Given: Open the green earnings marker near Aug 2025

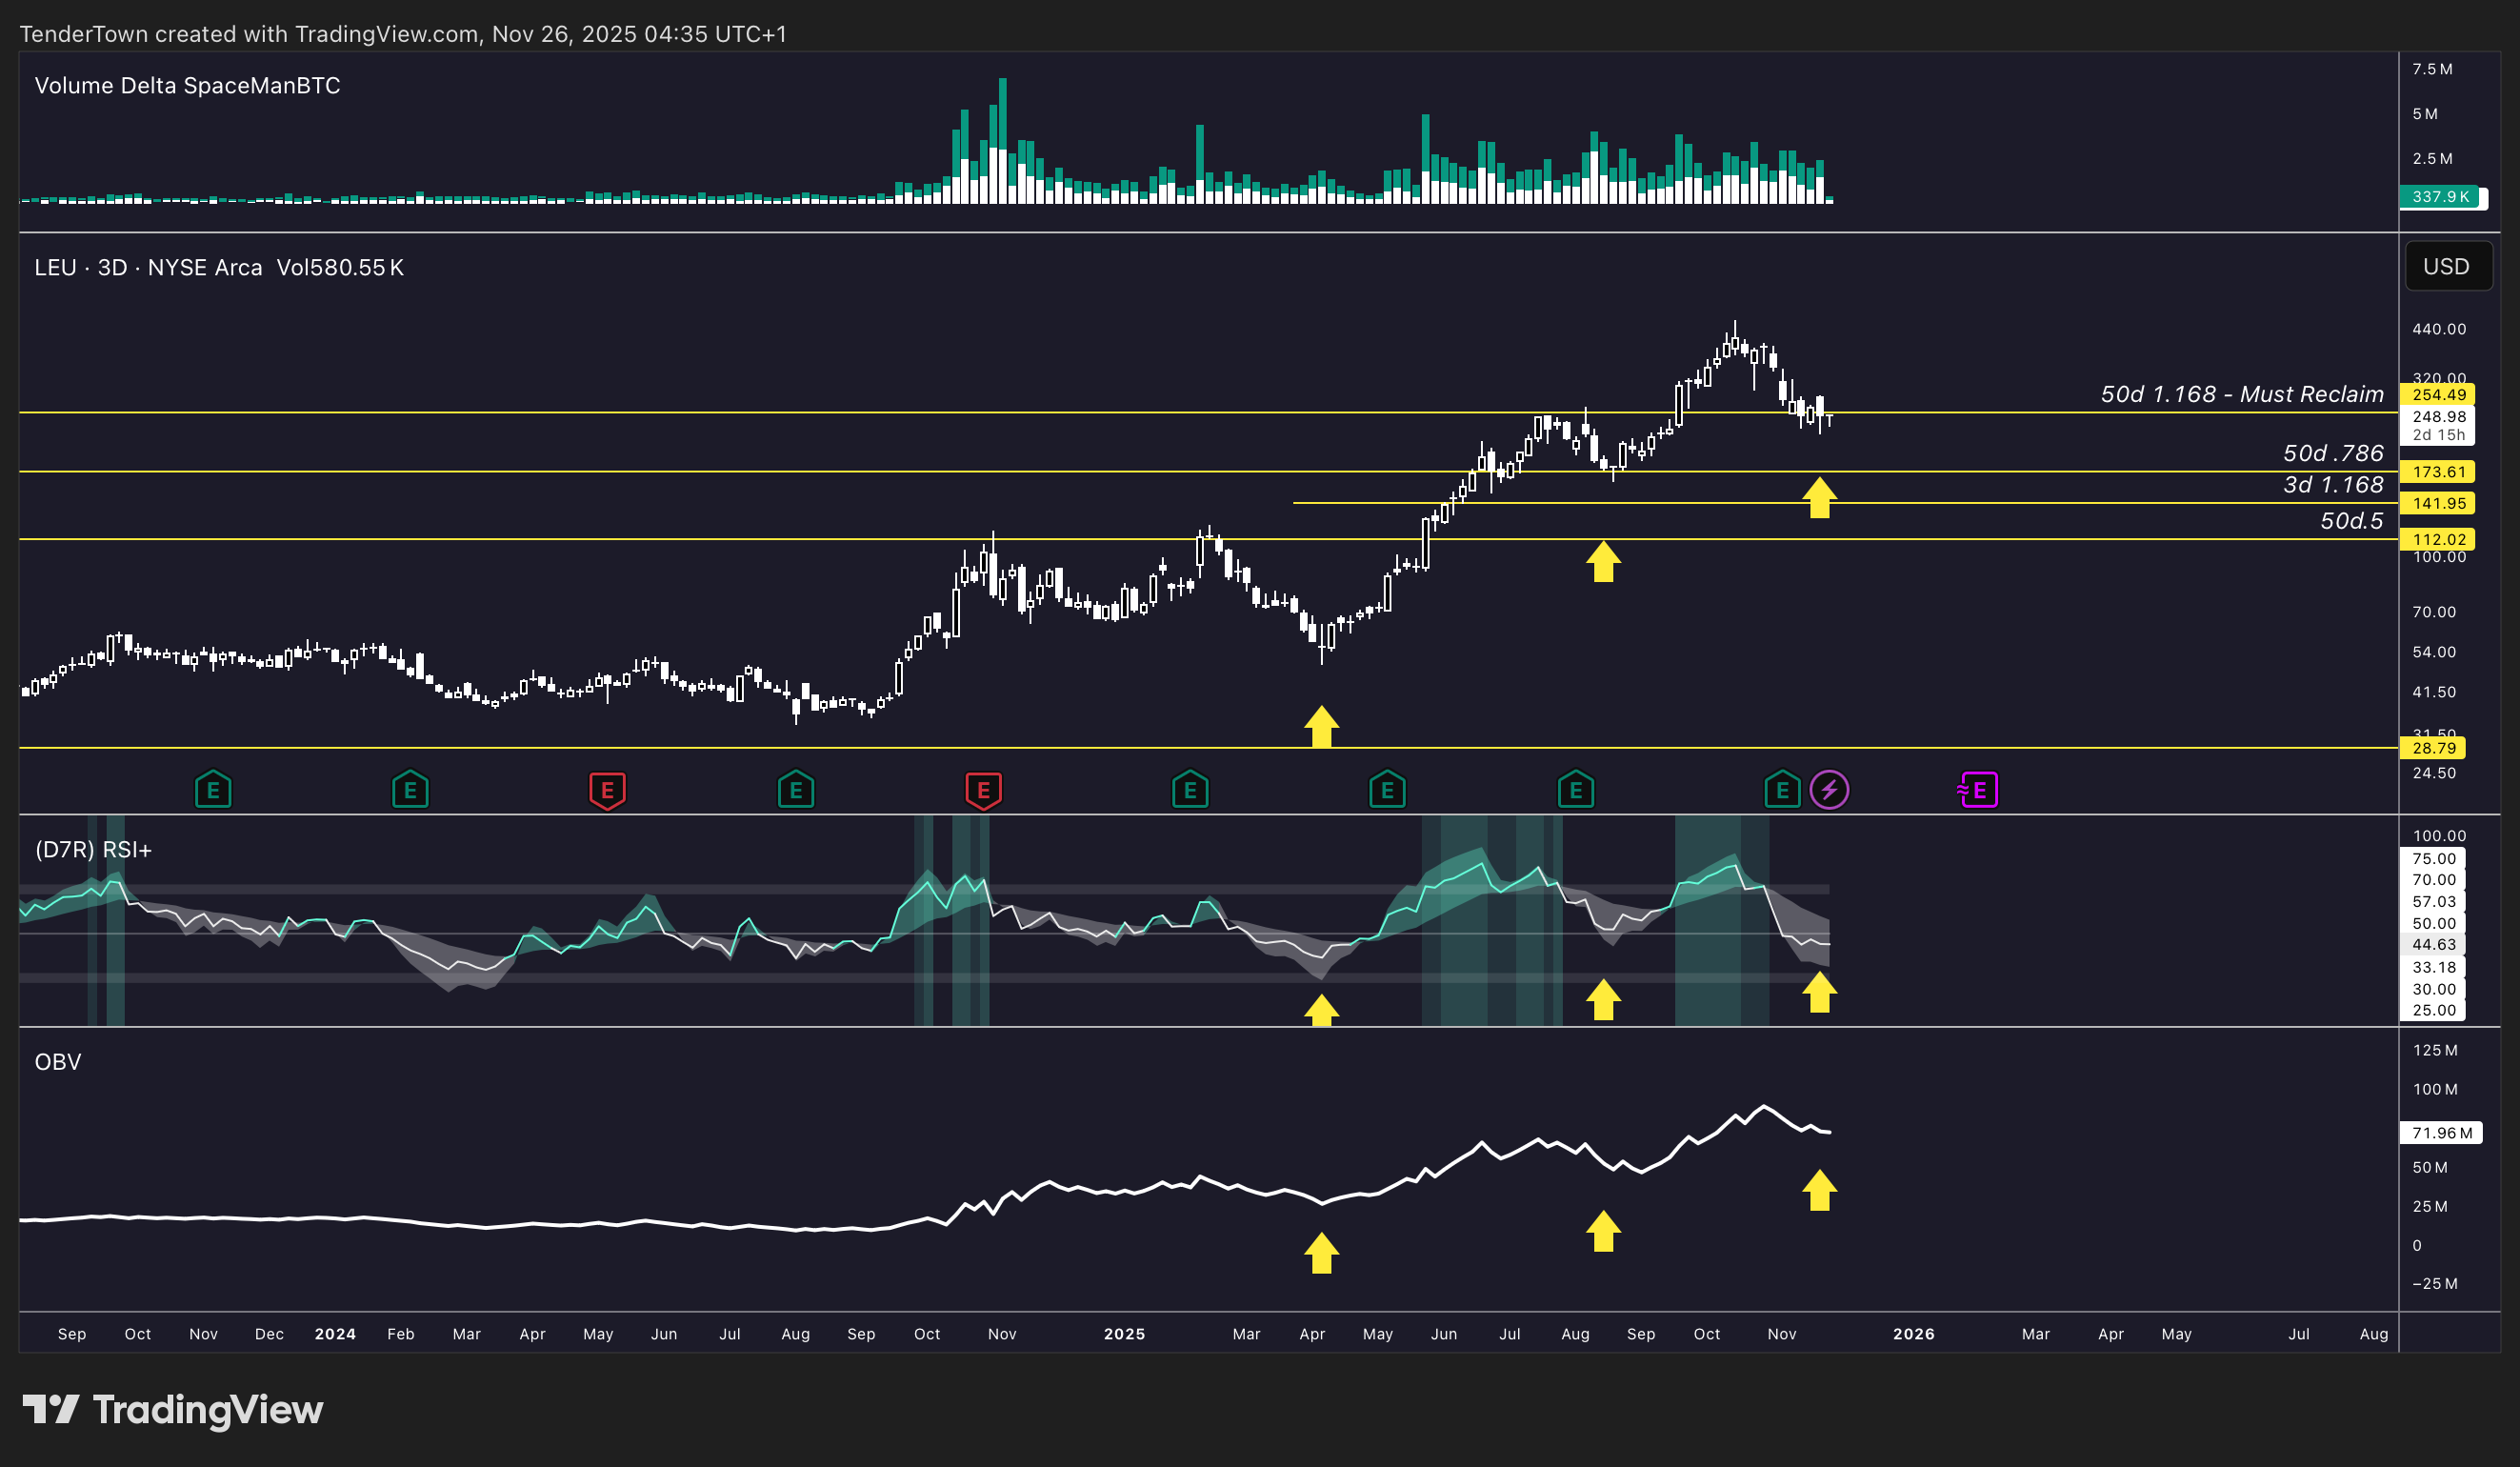Looking at the screenshot, I should pyautogui.click(x=1576, y=790).
